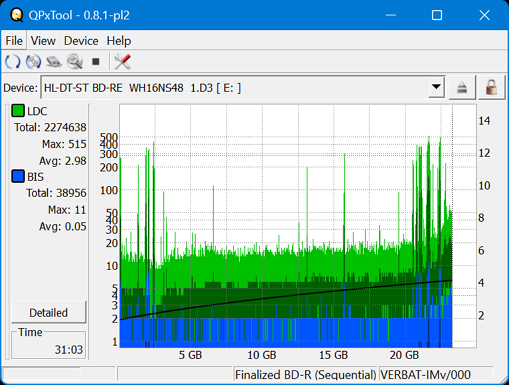Image resolution: width=509 pixels, height=385 pixels.
Task: Click the Finalized BD-R (Sequential) status field
Action: click(305, 374)
